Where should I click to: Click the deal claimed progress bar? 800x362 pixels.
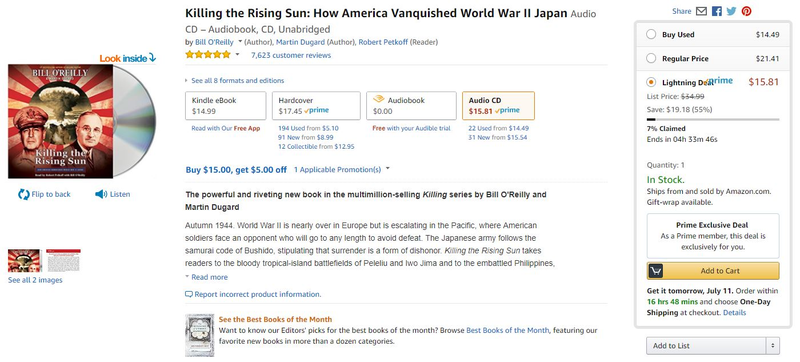713,119
